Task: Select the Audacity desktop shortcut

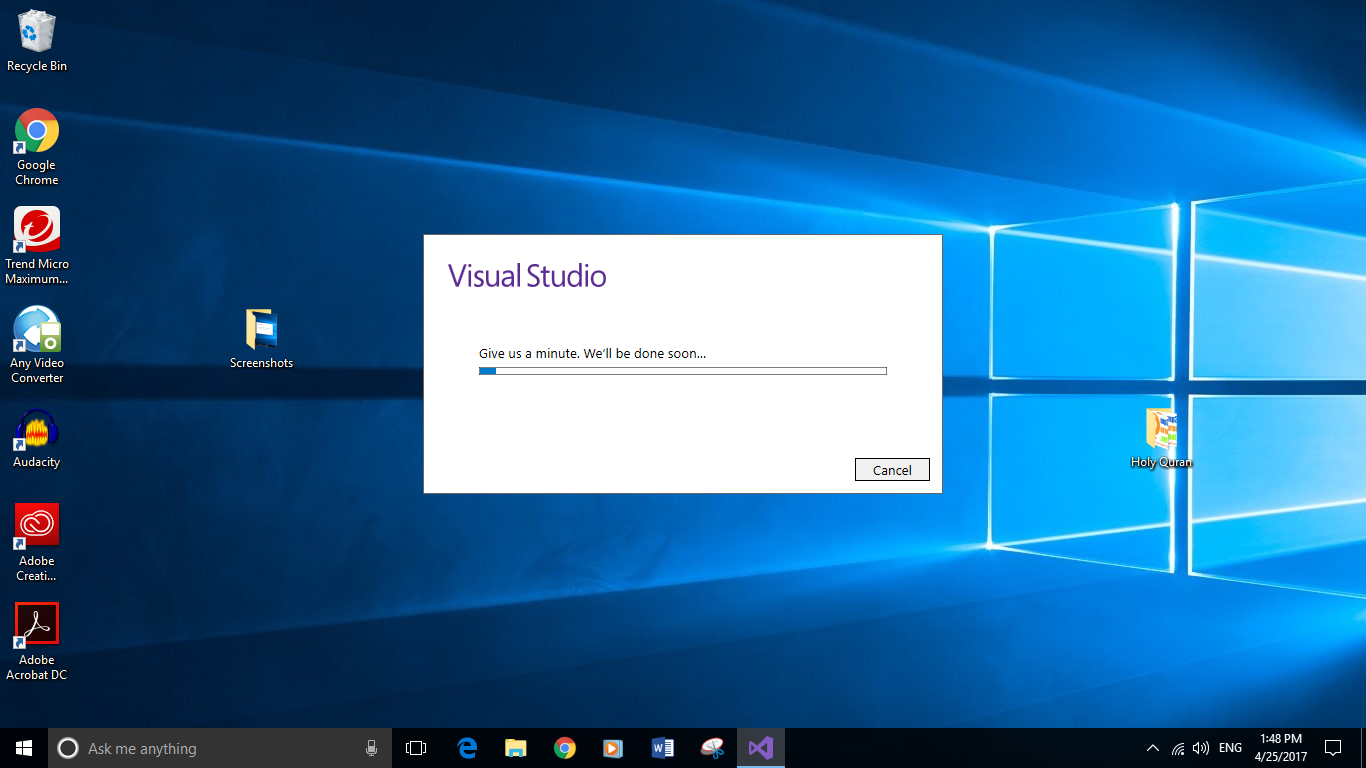Action: click(37, 439)
